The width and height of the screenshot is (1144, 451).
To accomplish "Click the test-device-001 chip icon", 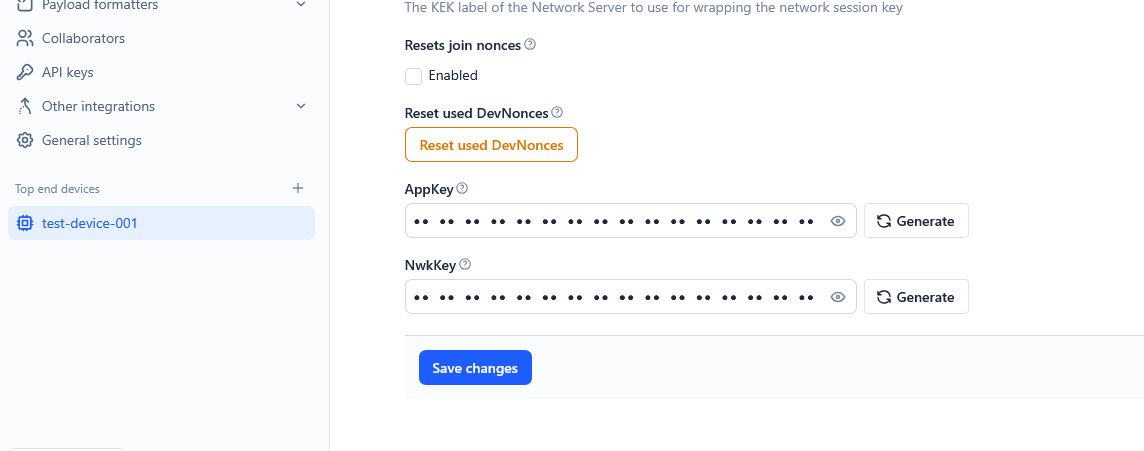I will pyautogui.click(x=25, y=224).
